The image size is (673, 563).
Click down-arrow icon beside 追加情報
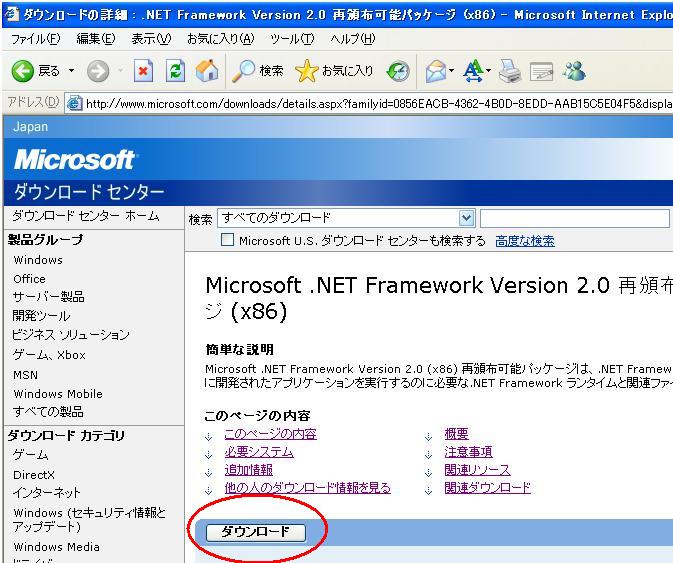[209, 473]
